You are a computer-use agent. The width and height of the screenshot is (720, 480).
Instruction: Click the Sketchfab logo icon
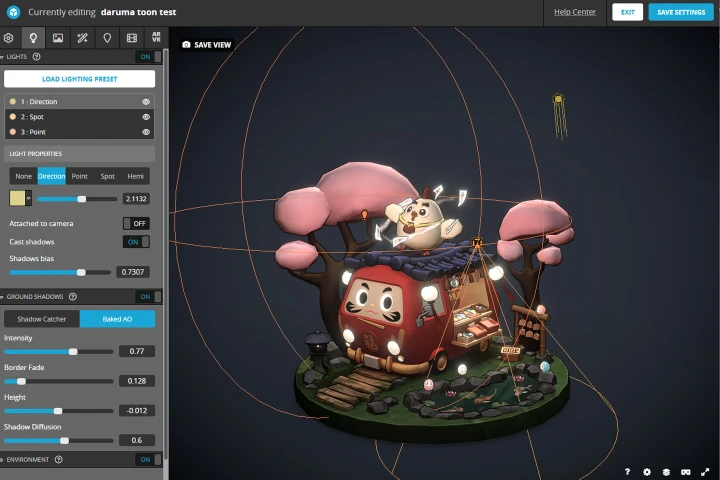(13, 12)
